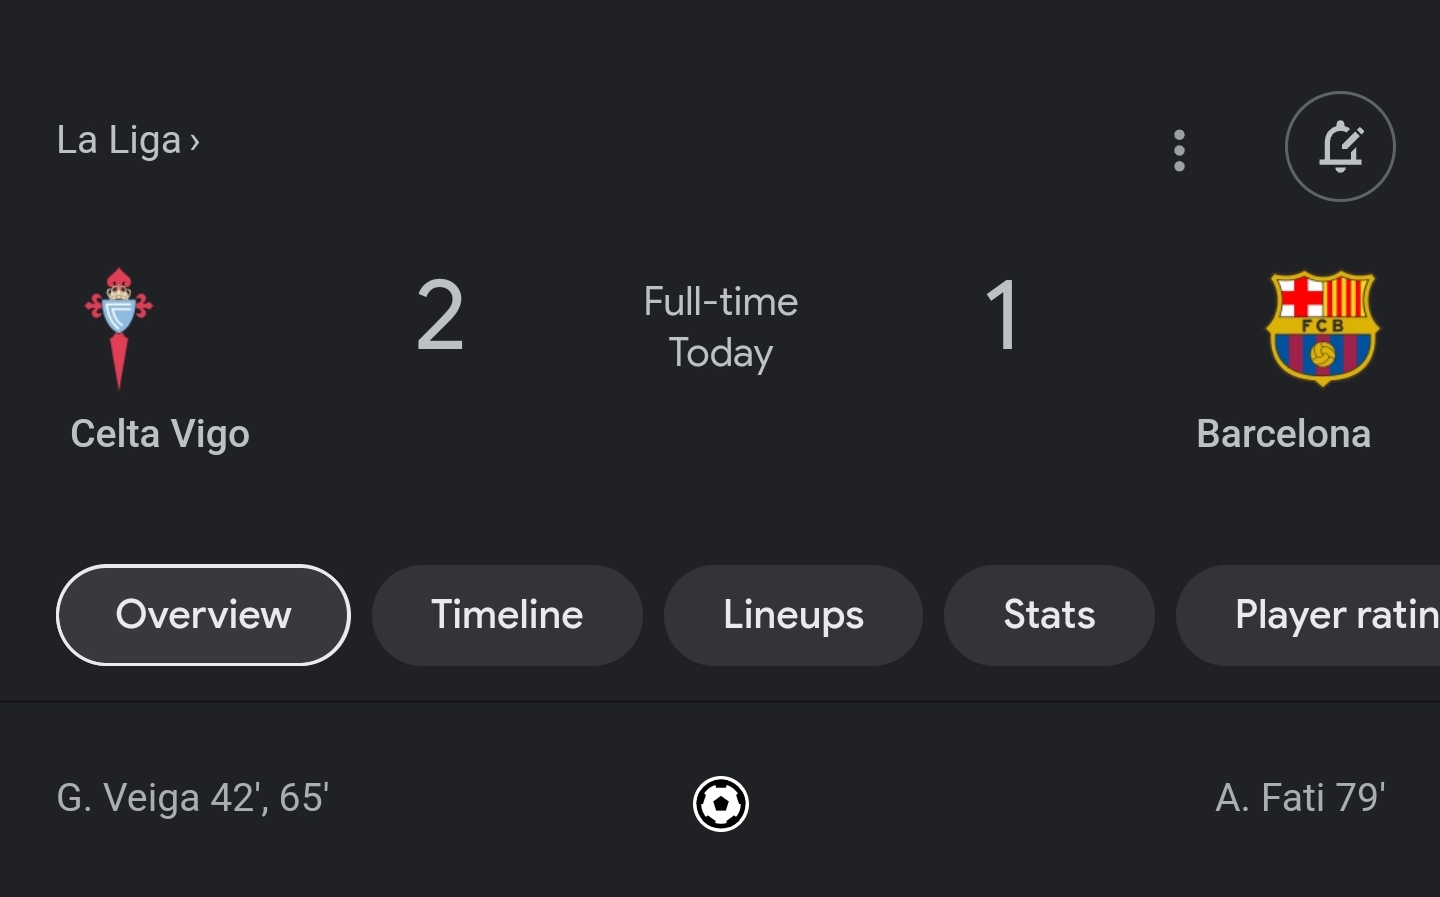This screenshot has height=897, width=1440.
Task: Tap Barcelona's score of 1
Action: coord(1001,316)
